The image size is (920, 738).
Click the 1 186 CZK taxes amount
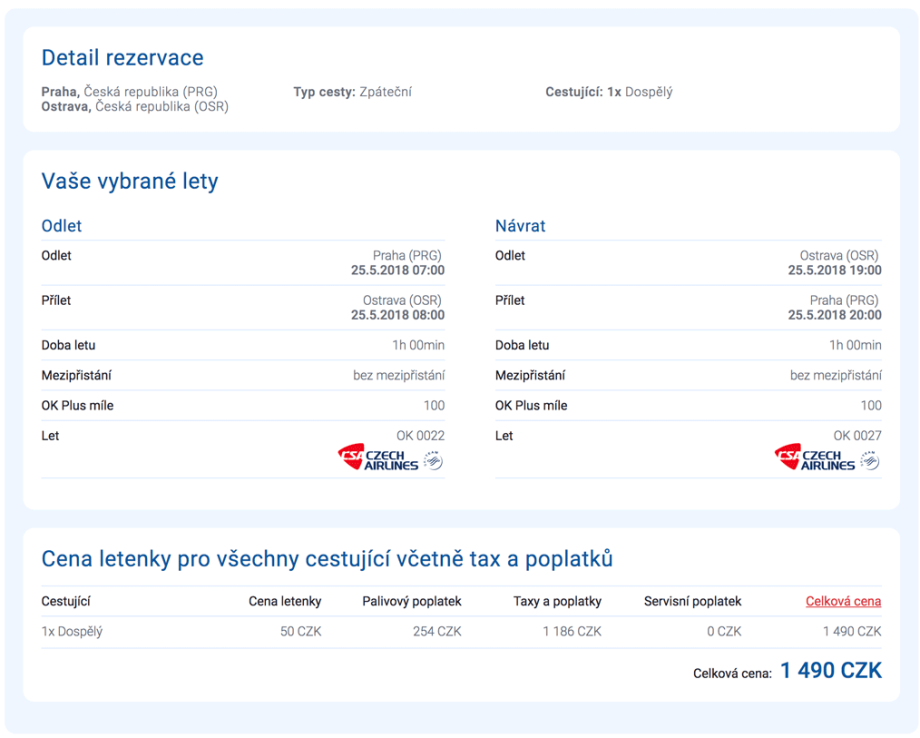tap(572, 631)
